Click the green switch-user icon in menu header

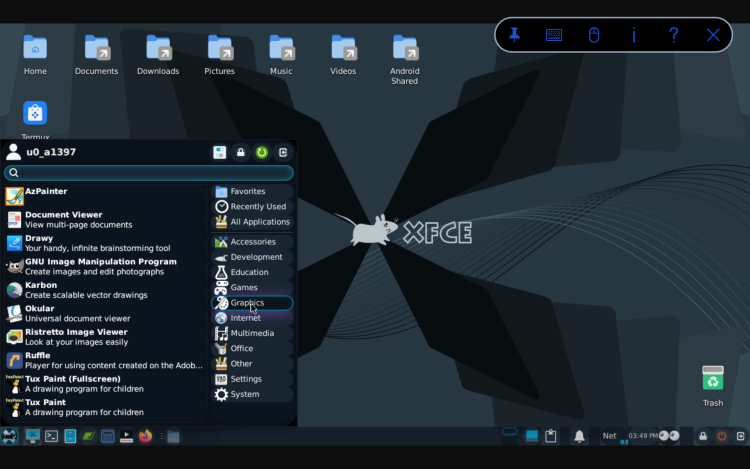tap(262, 153)
